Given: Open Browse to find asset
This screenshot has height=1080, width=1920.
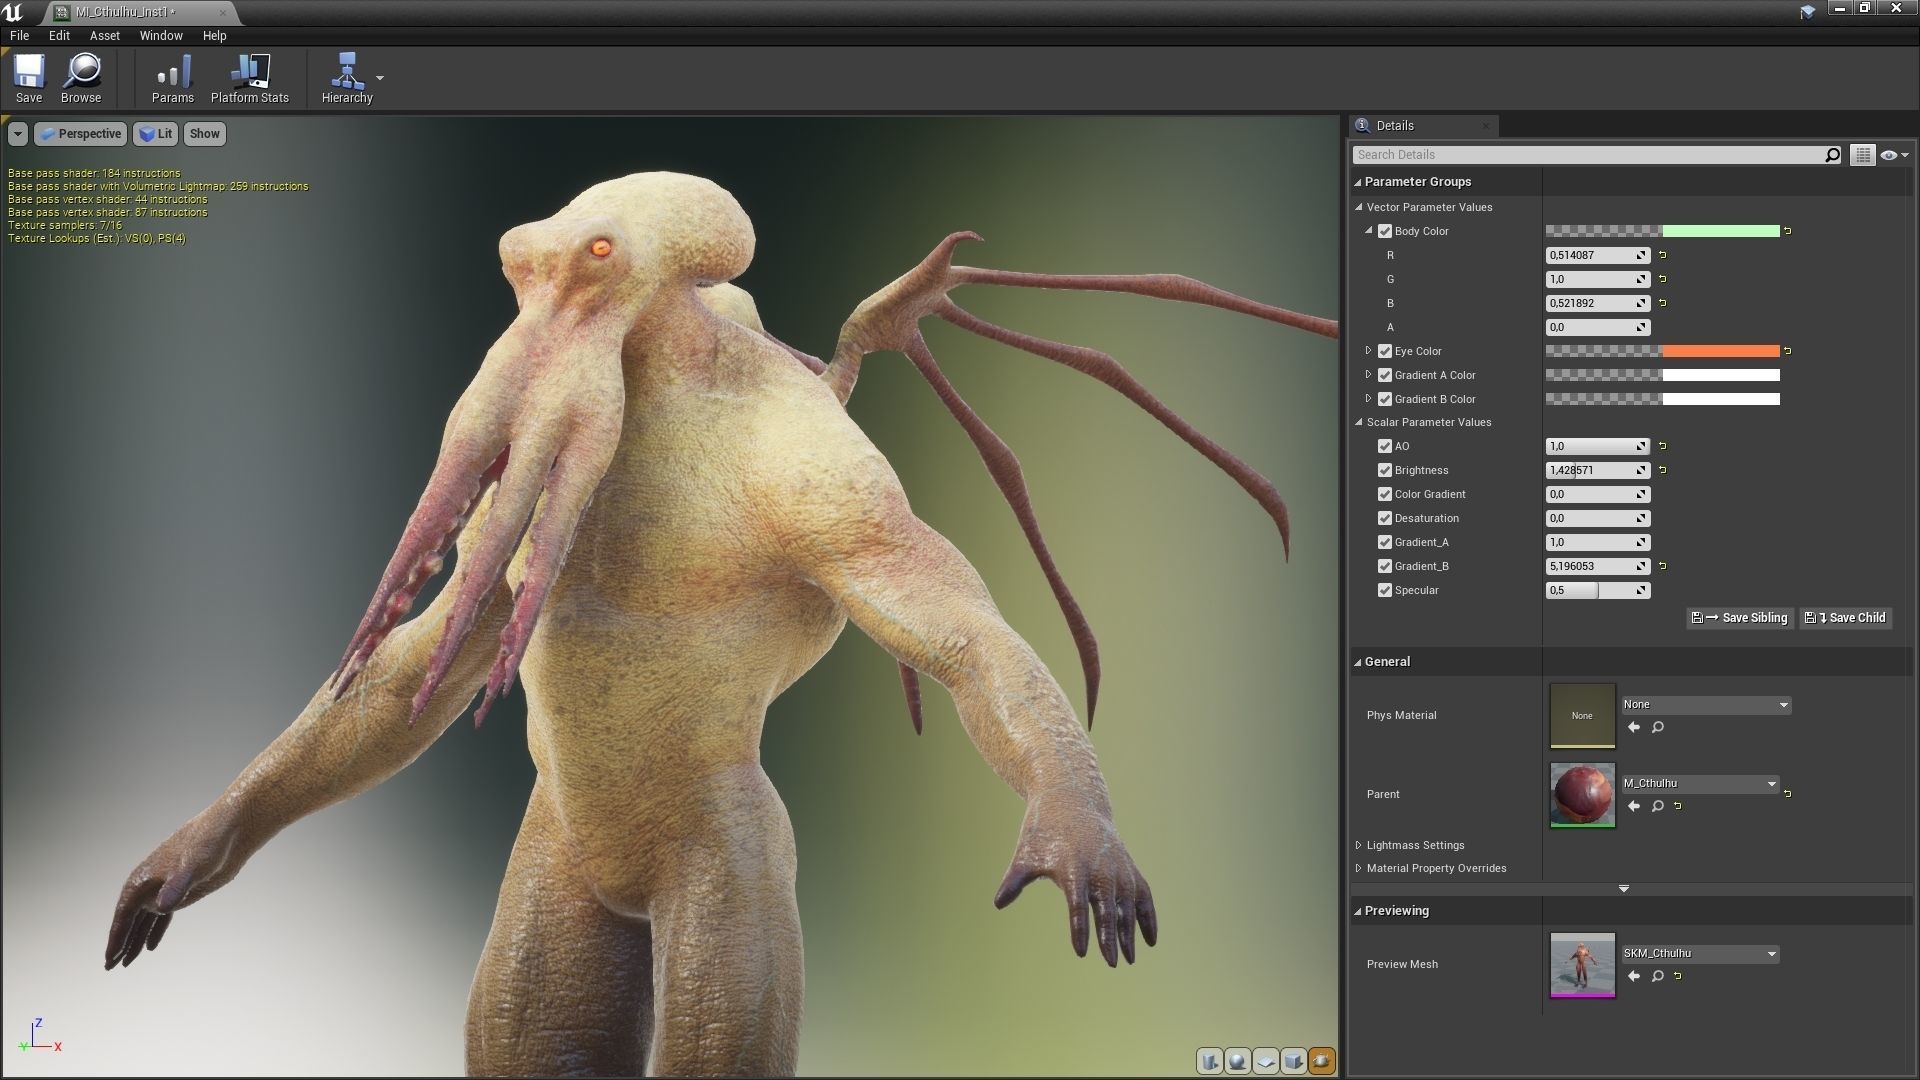Looking at the screenshot, I should tap(81, 78).
